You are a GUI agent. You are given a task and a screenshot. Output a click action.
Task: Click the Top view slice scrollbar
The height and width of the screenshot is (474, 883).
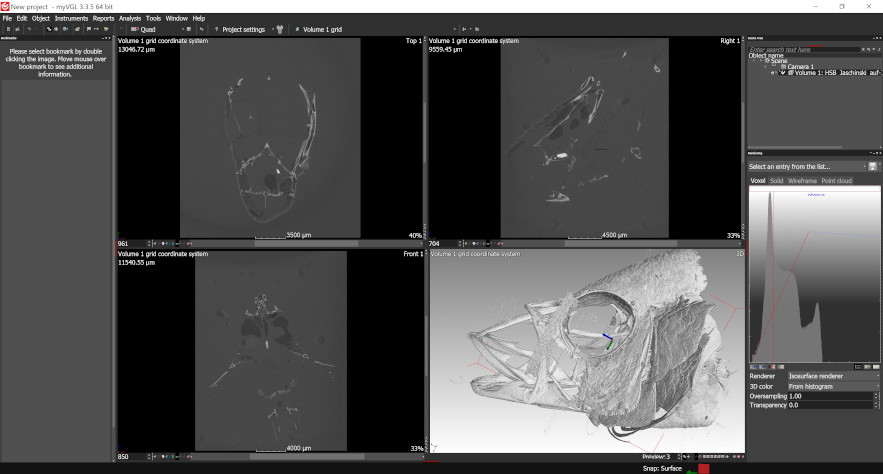point(306,244)
